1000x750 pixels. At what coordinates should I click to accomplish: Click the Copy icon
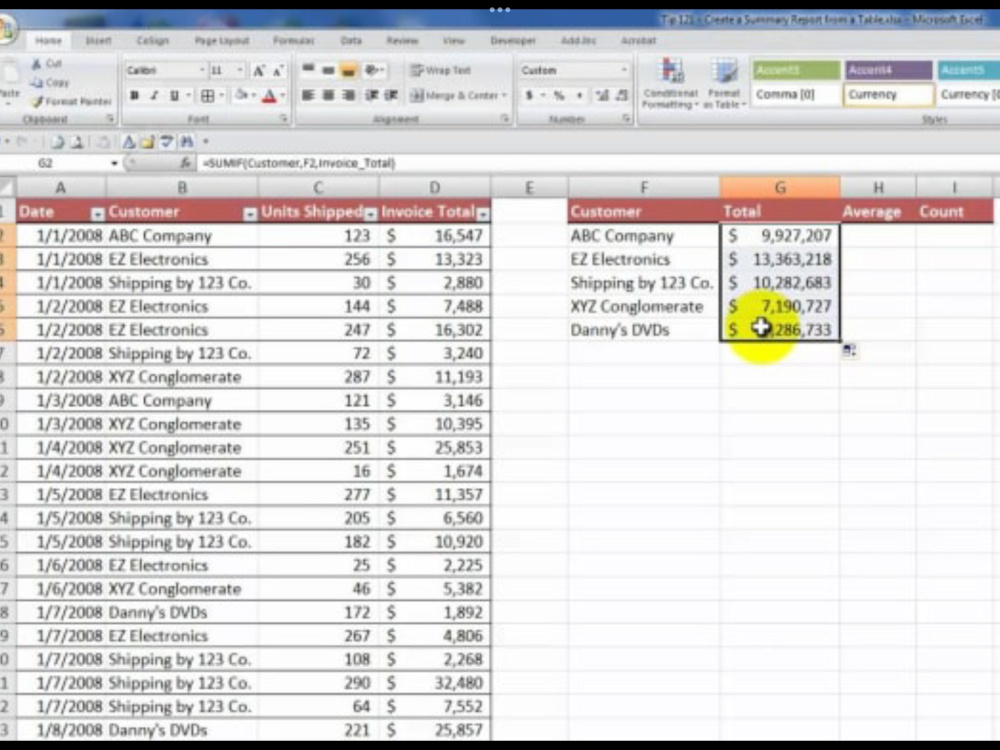coord(37,82)
